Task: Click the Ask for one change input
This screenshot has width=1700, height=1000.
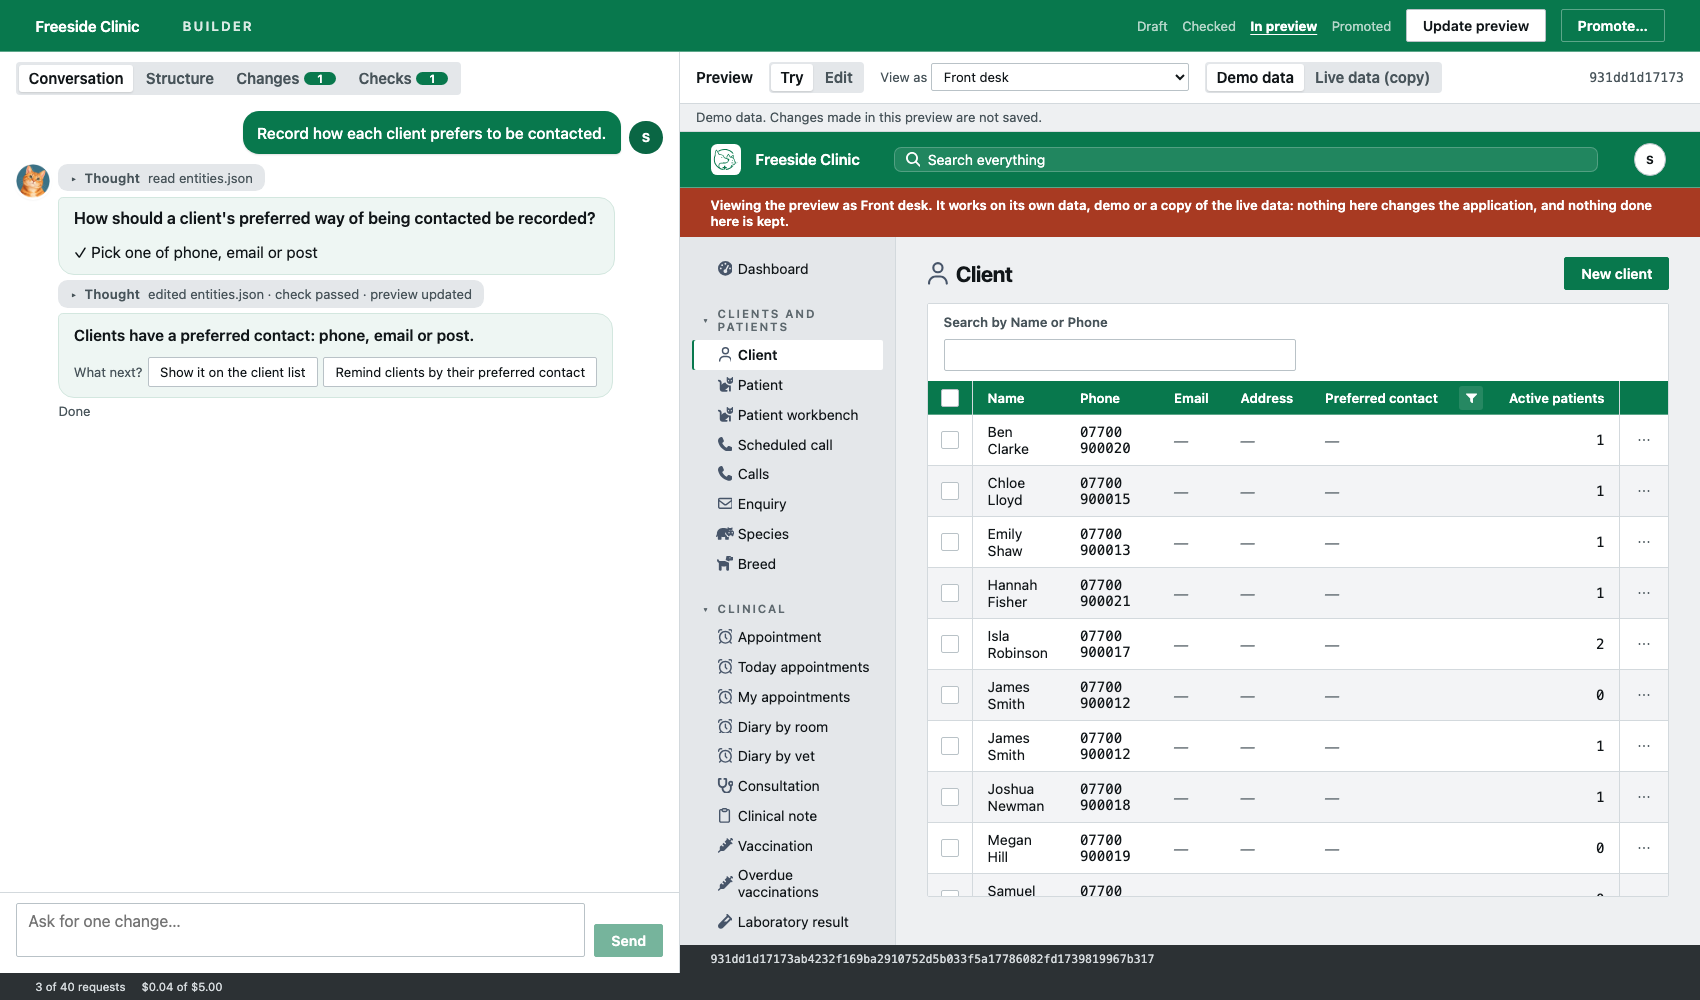Action: coord(300,930)
